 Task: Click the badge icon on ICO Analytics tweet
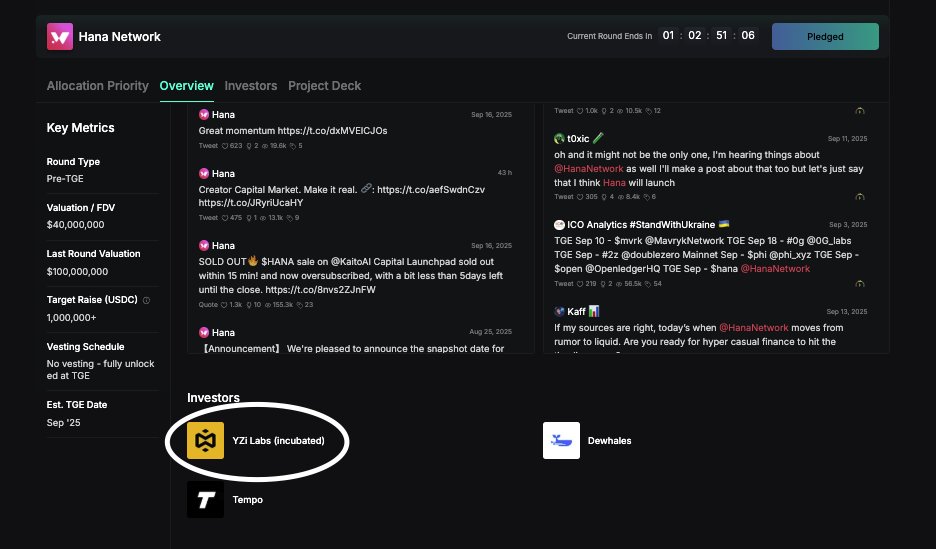[x=860, y=284]
